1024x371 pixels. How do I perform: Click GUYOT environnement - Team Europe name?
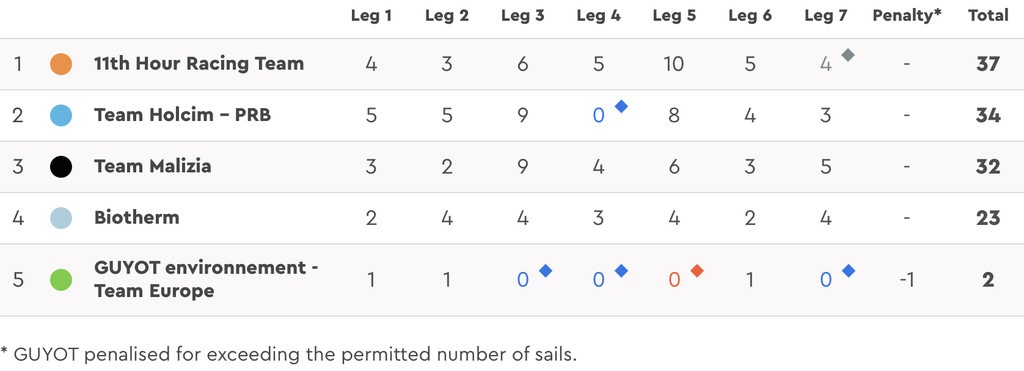point(206,280)
